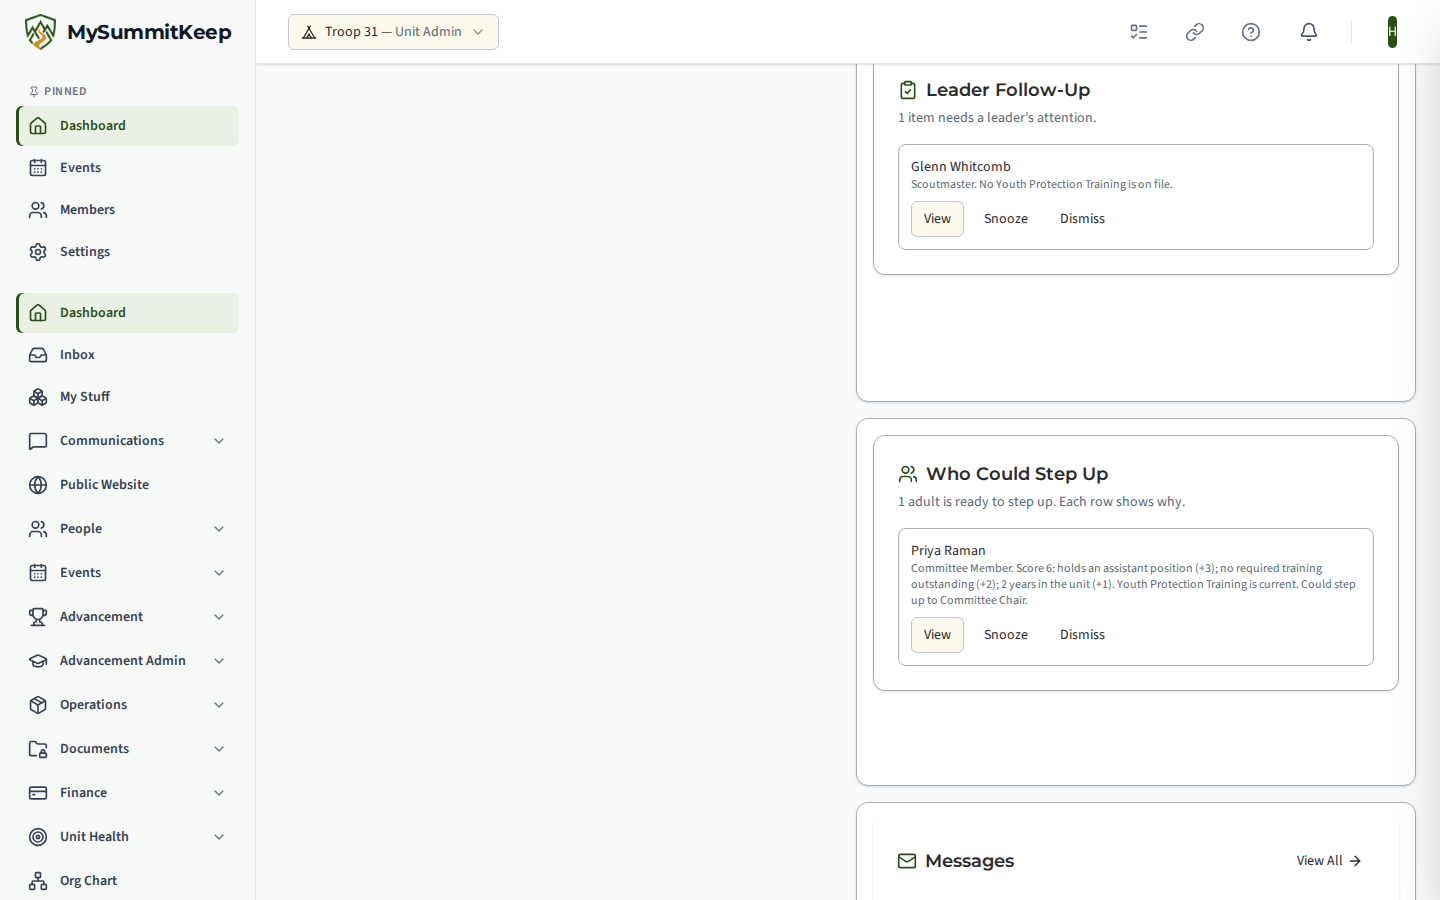
Task: Click the calendar icon of pinned Events
Action: coord(38,168)
